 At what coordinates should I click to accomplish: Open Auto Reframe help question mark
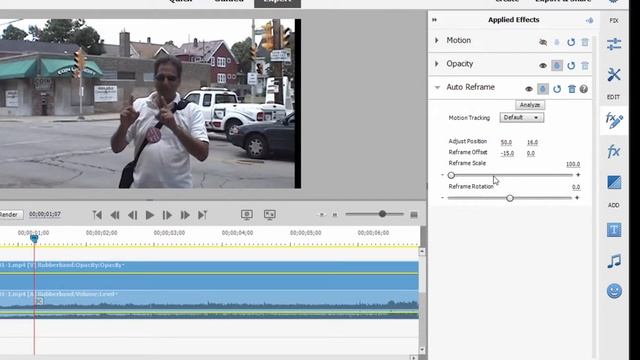(x=584, y=89)
